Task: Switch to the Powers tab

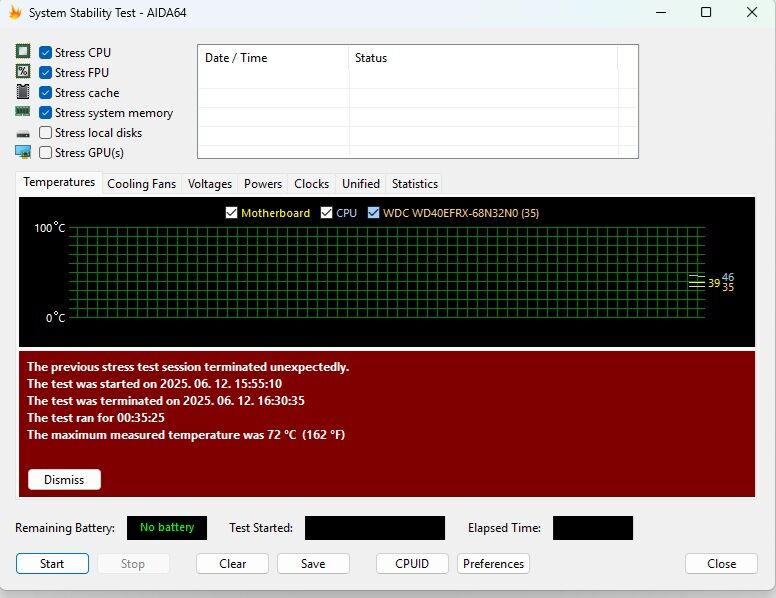Action: tap(263, 184)
